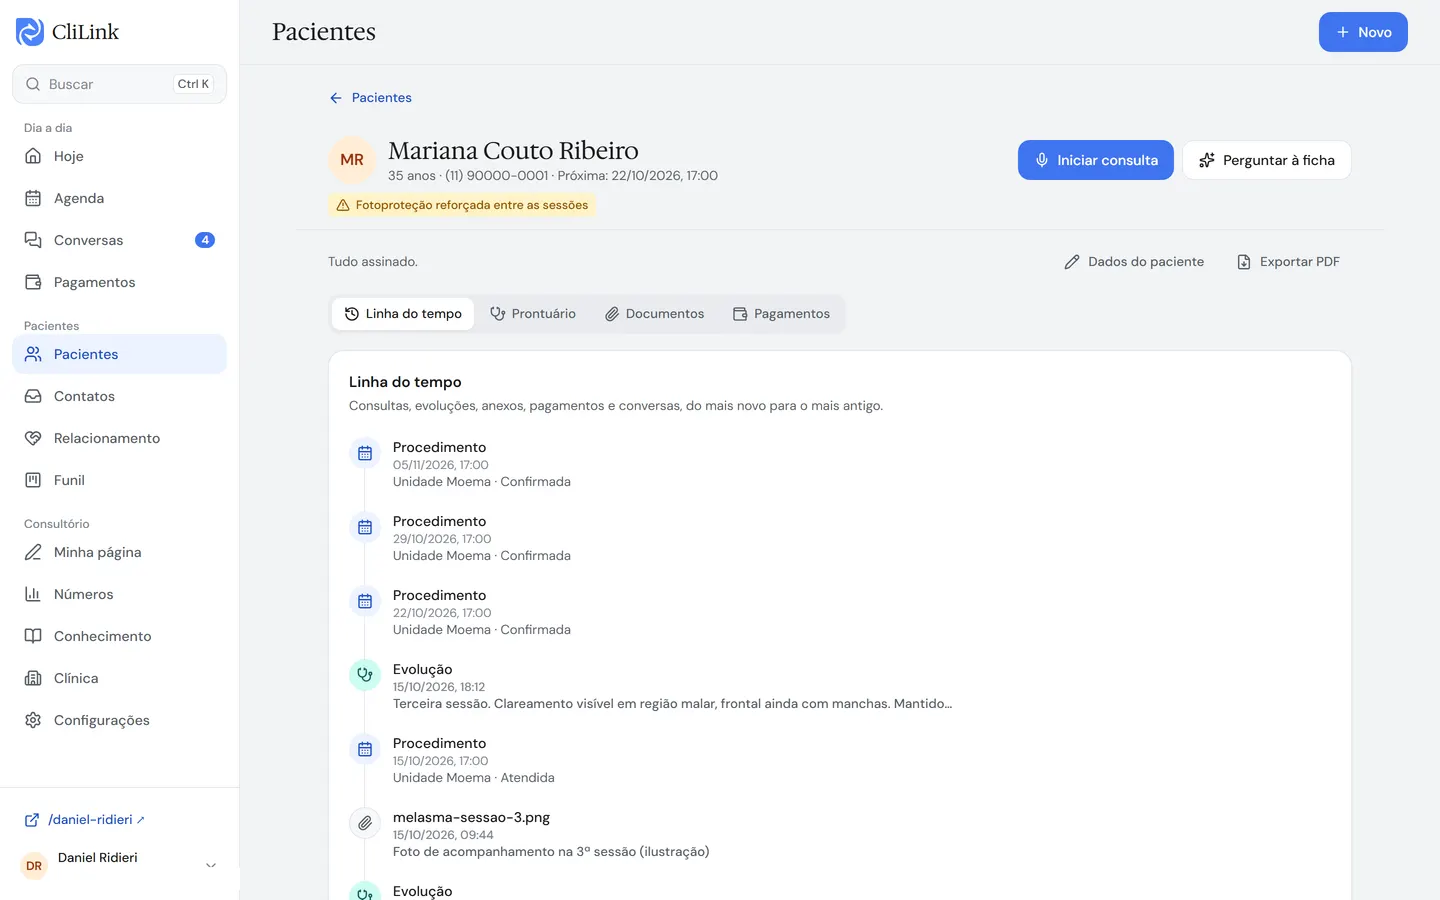Click the Fotoproteção reforçada alert tag
Viewport: 1440px width, 900px height.
coord(462,205)
